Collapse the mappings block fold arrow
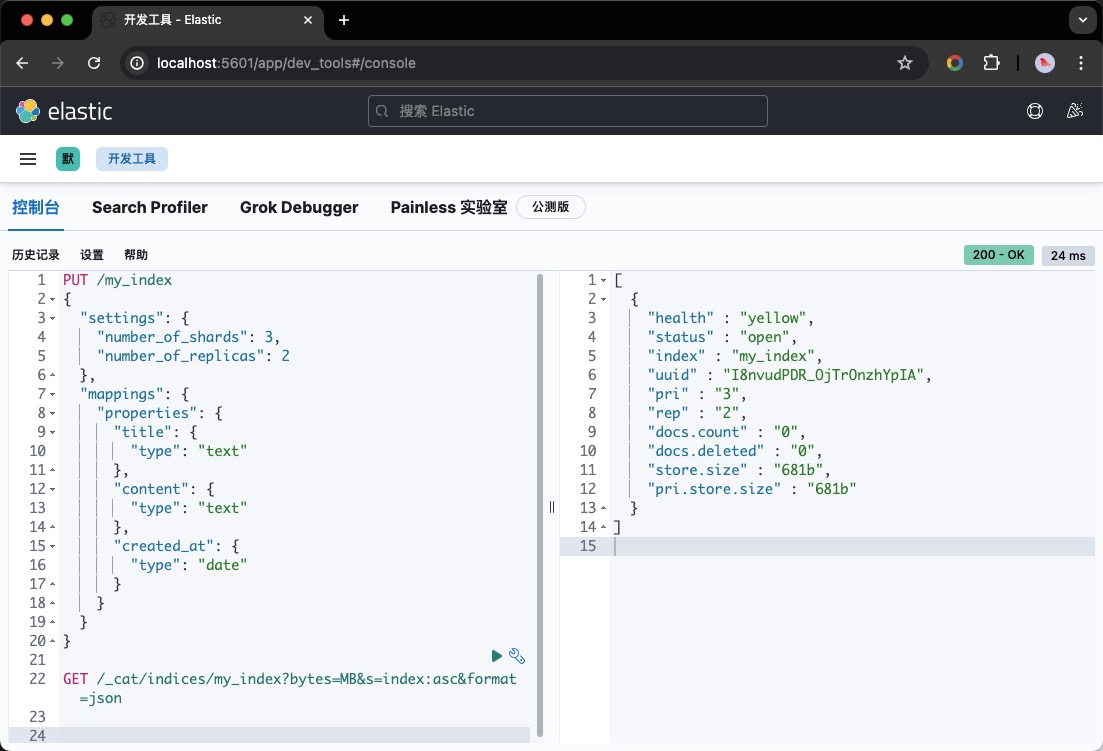Image resolution: width=1103 pixels, height=751 pixels. 53,394
